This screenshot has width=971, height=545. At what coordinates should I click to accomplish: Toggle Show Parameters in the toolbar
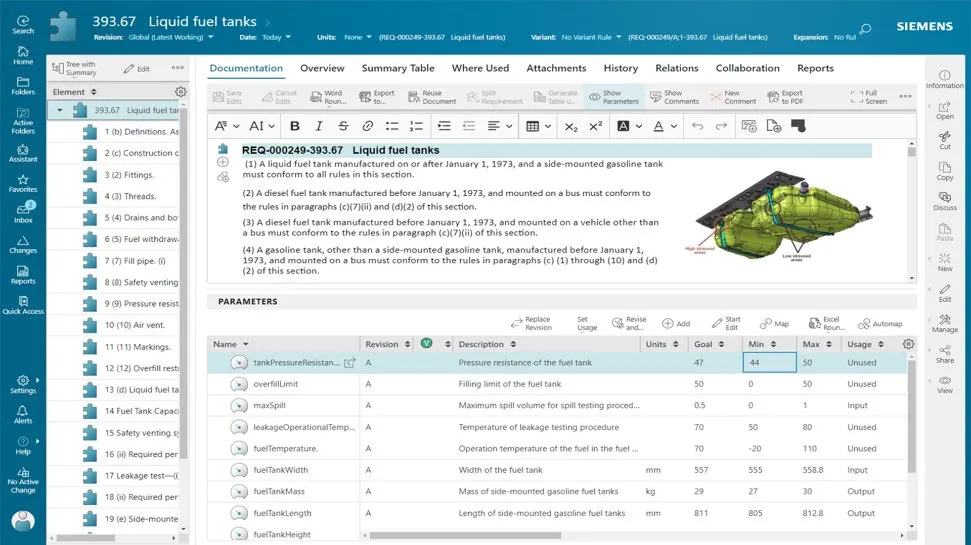point(613,97)
